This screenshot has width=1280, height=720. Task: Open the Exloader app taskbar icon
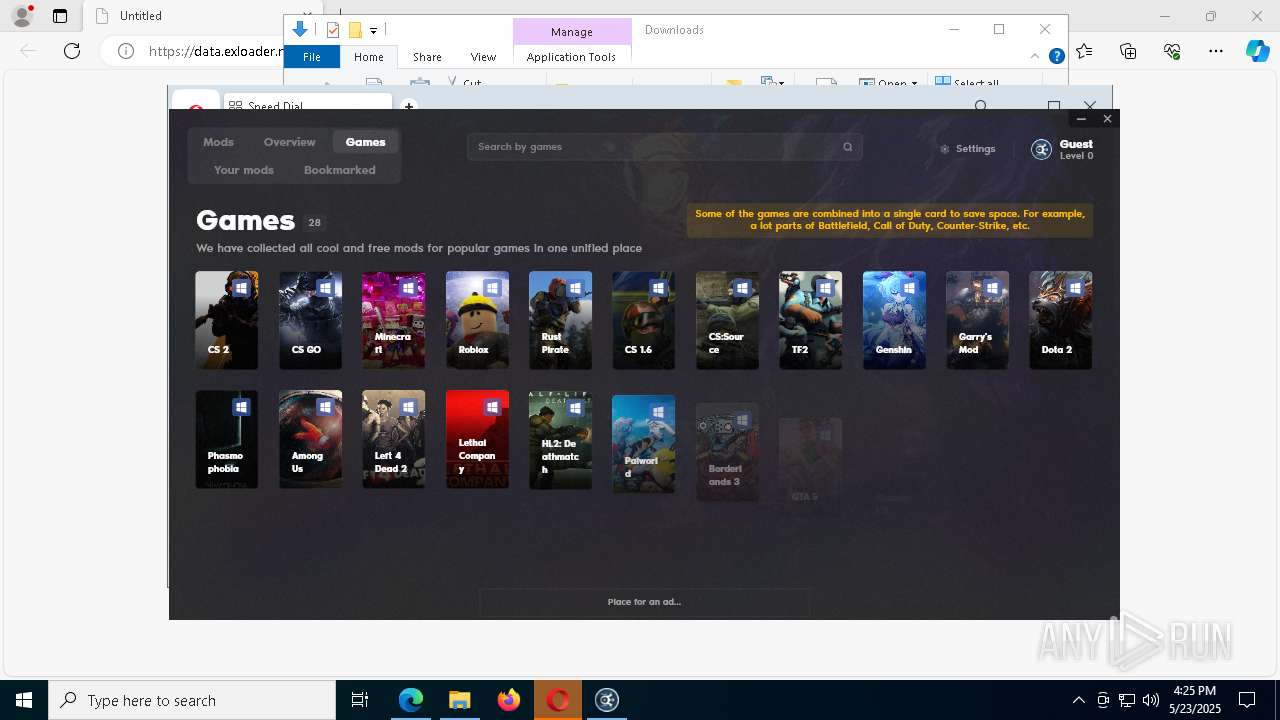tap(607, 700)
